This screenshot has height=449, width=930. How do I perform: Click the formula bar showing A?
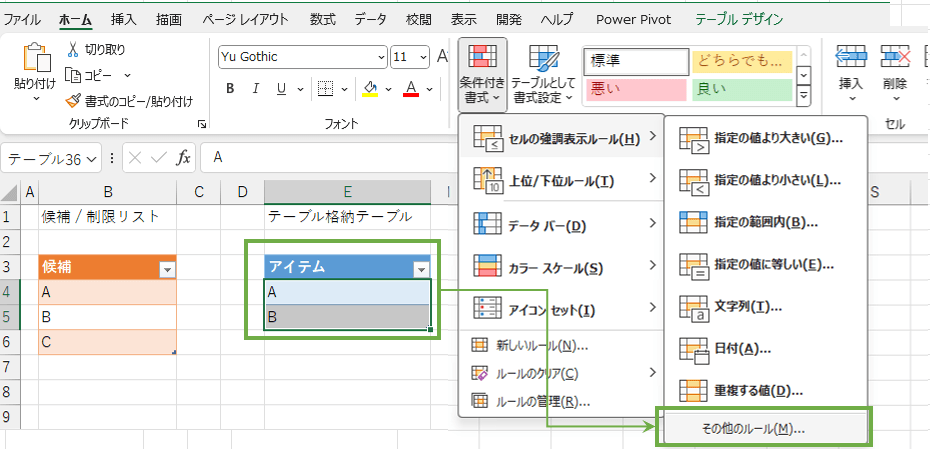tap(329, 158)
